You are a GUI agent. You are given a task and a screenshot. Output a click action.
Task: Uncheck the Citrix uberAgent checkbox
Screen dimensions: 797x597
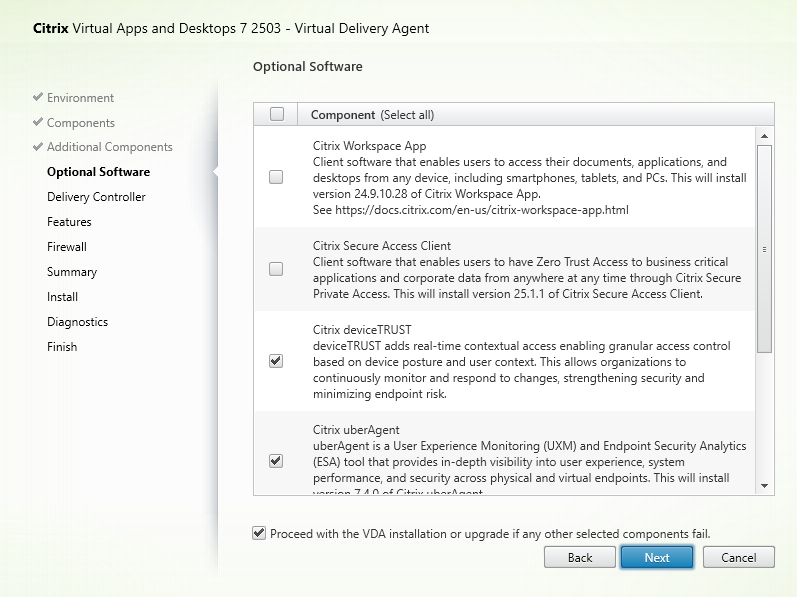point(276,461)
